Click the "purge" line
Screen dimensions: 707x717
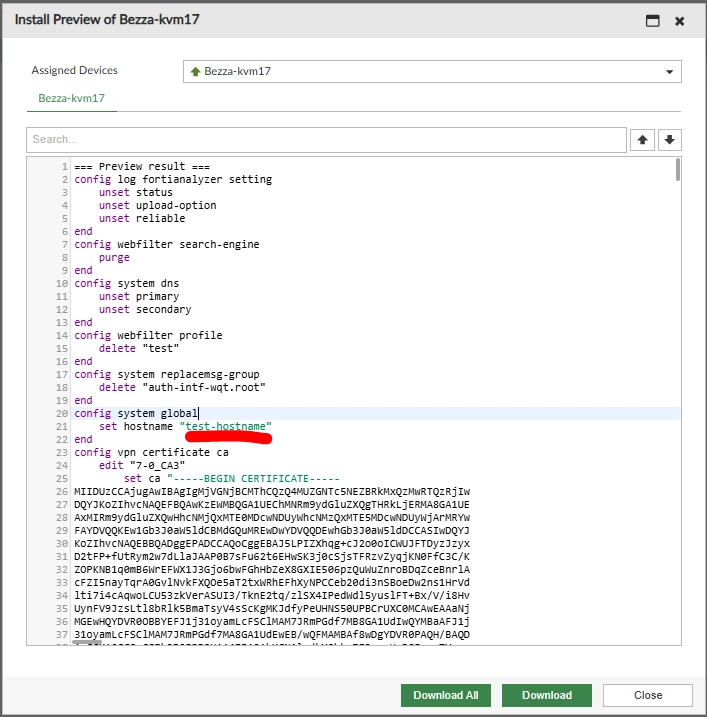pos(114,257)
